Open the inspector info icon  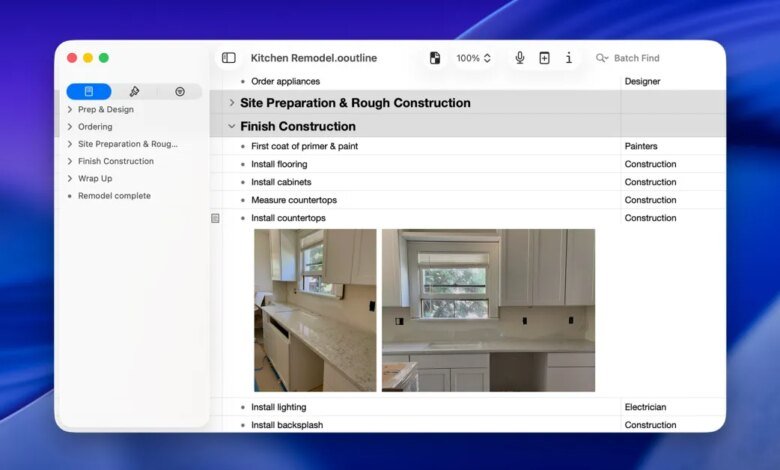pos(569,58)
